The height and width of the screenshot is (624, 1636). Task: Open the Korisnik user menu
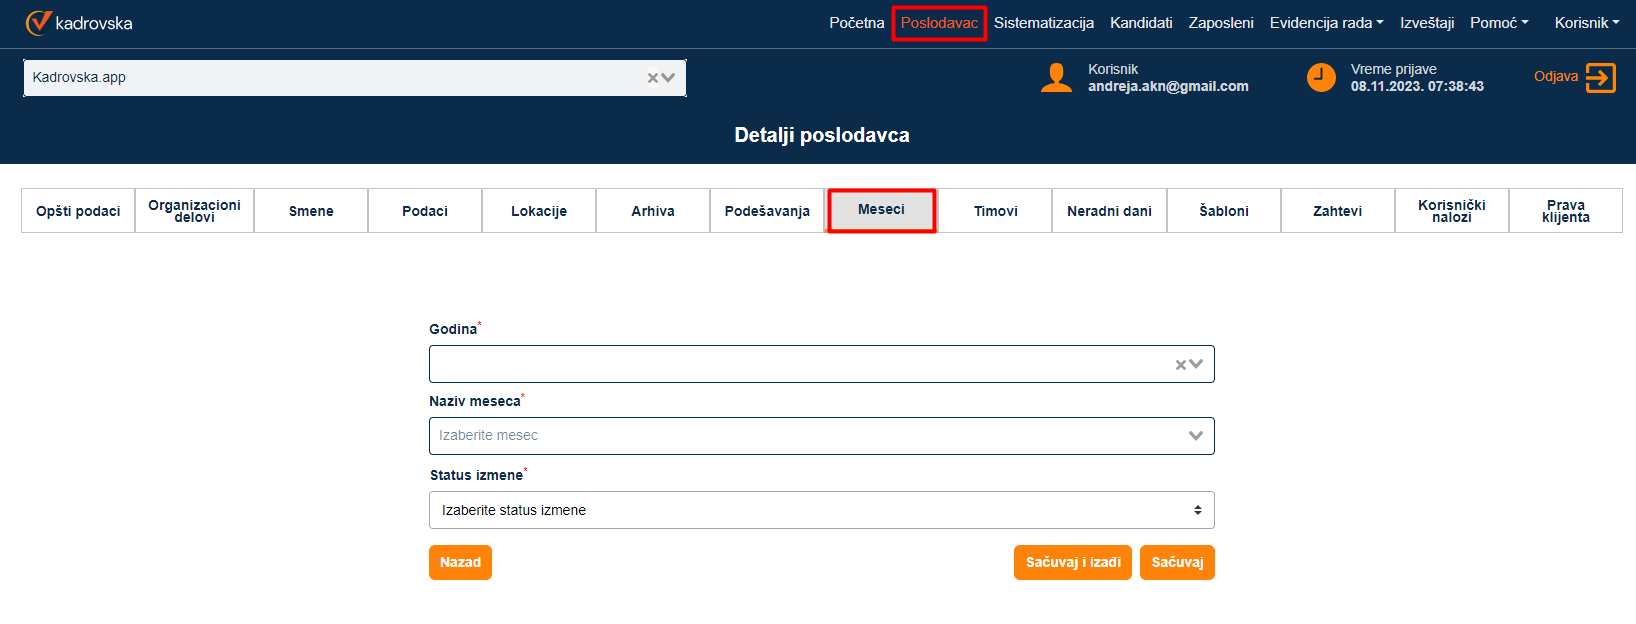(x=1586, y=23)
